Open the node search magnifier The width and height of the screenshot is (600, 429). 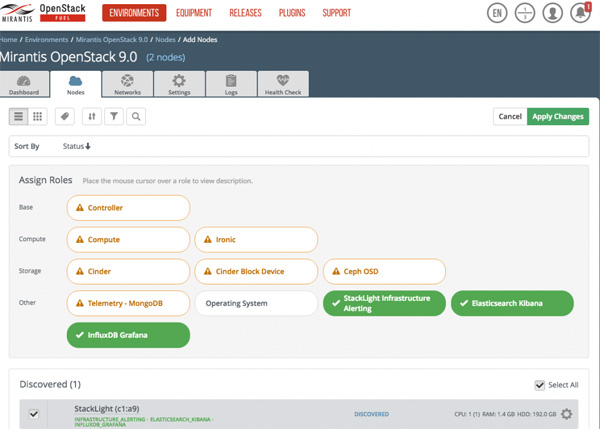[x=136, y=116]
